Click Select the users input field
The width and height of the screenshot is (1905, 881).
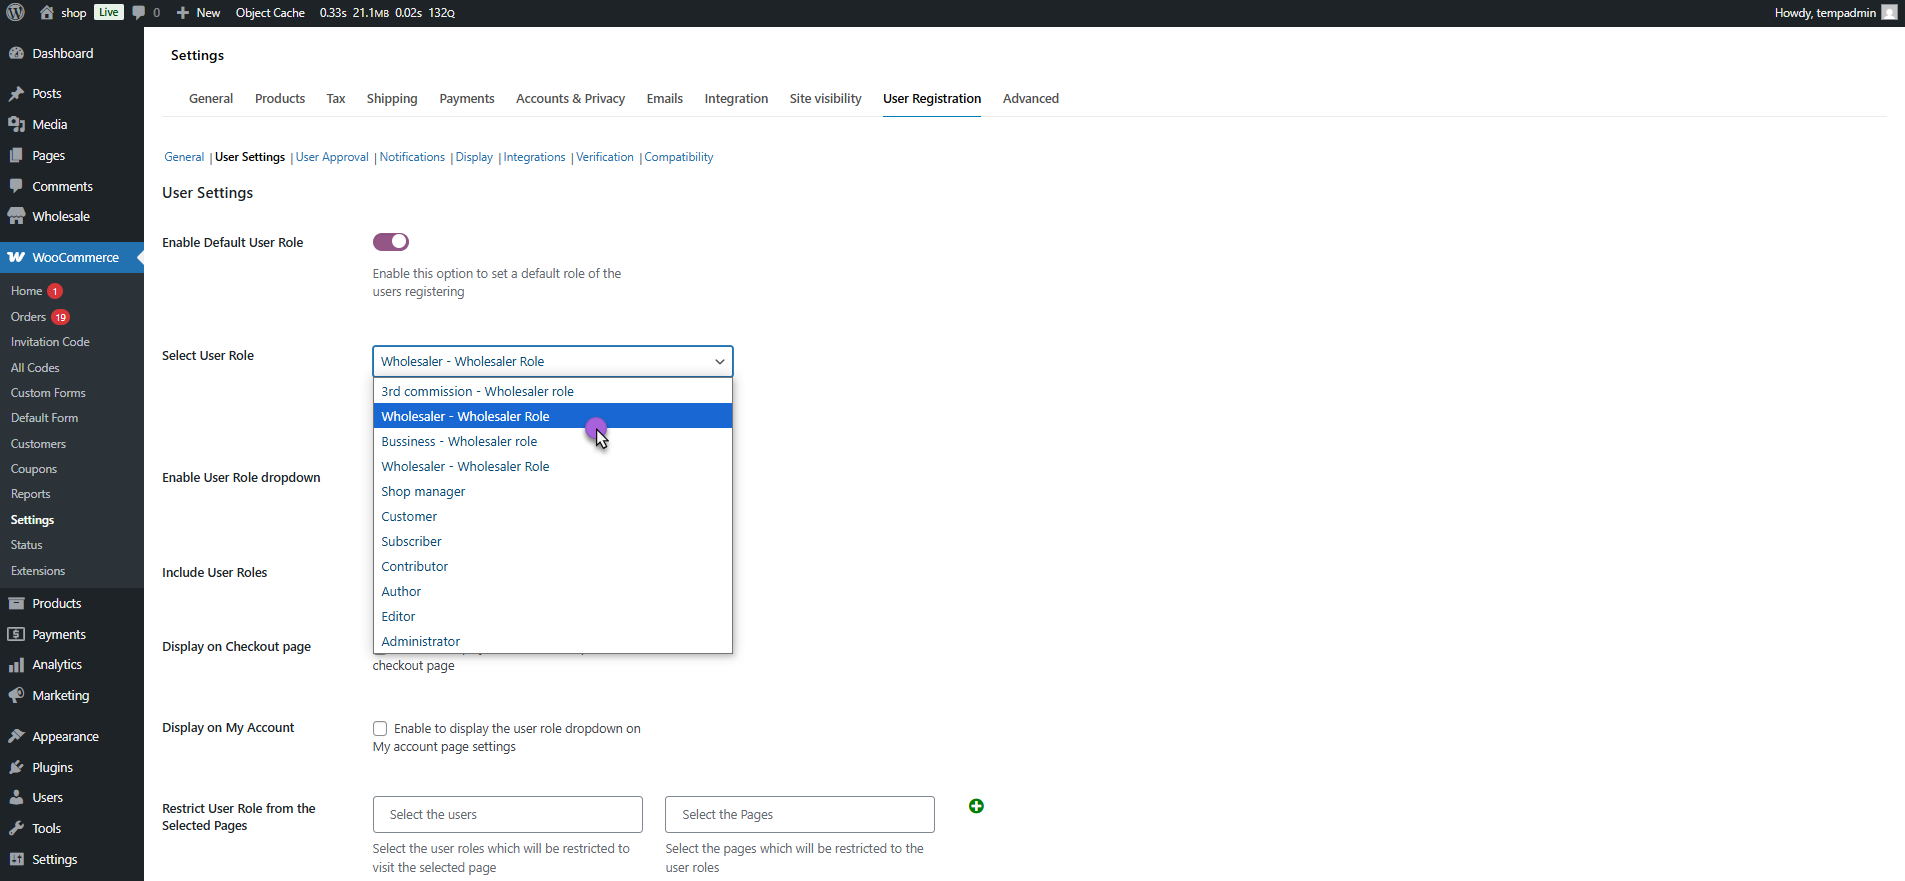(x=508, y=815)
